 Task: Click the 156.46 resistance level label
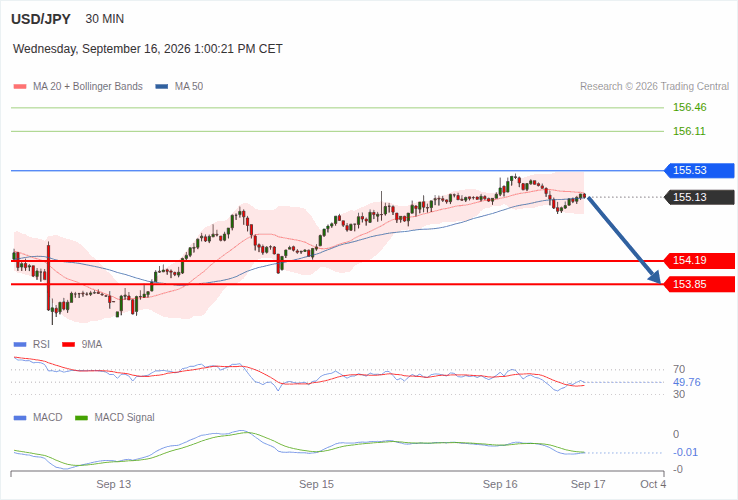[690, 107]
